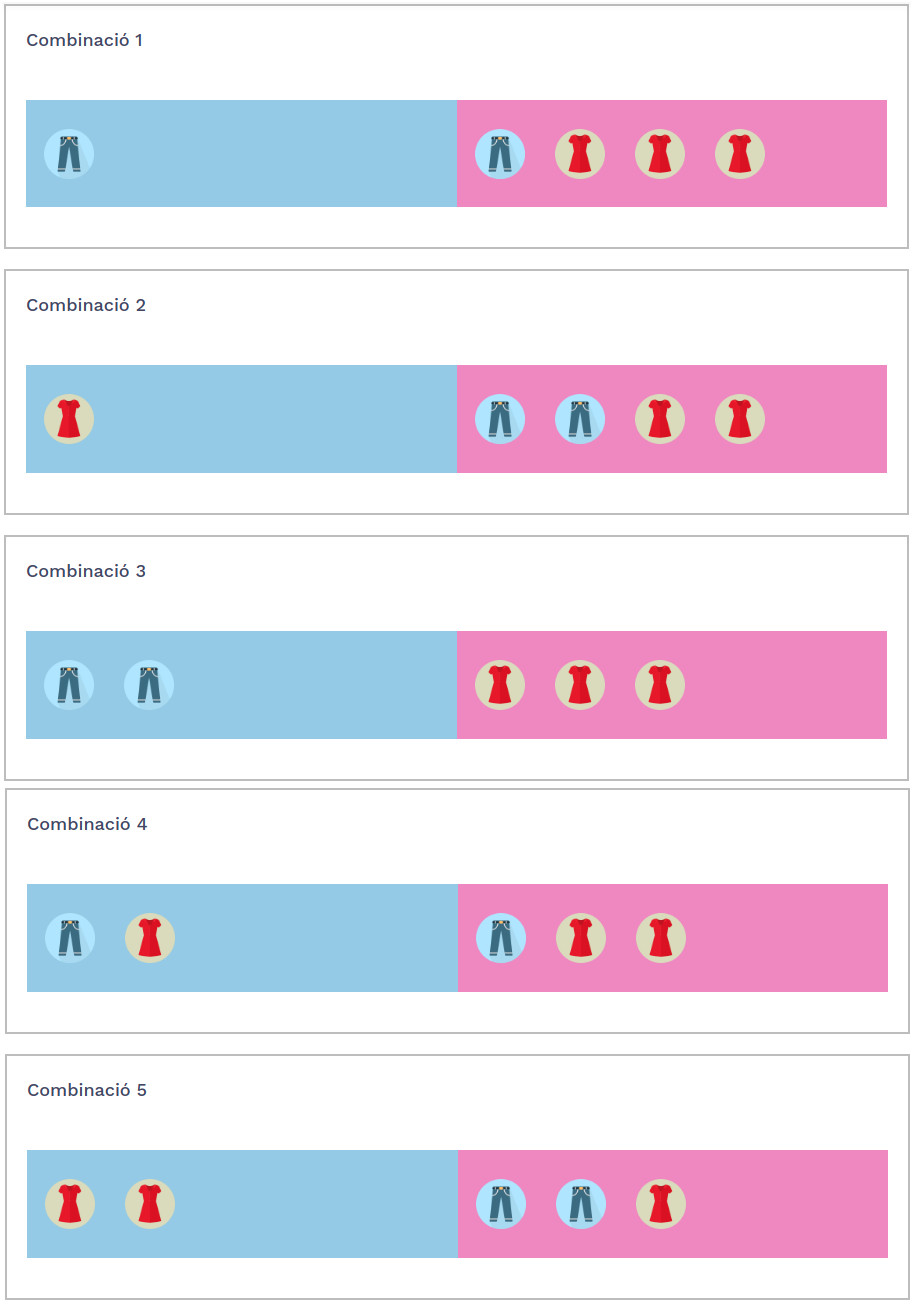Click the Combinació 1 heading

pos(85,40)
